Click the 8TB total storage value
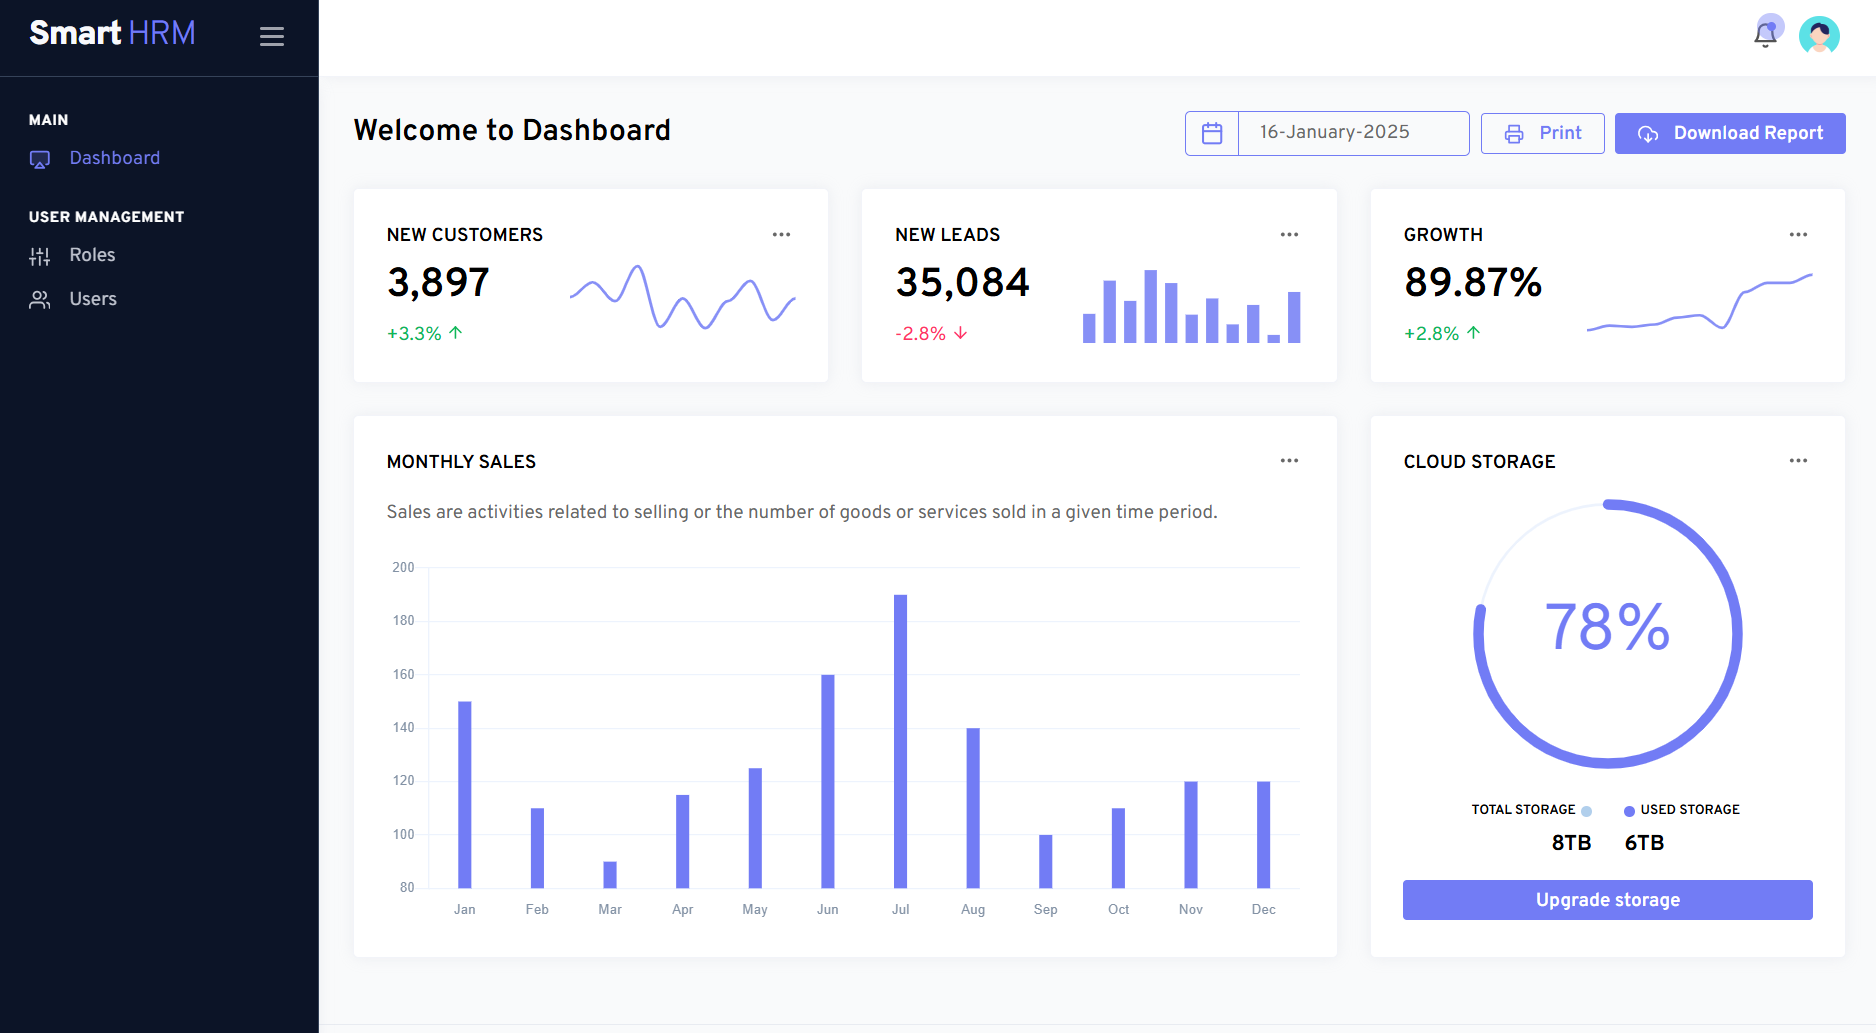 tap(1571, 843)
